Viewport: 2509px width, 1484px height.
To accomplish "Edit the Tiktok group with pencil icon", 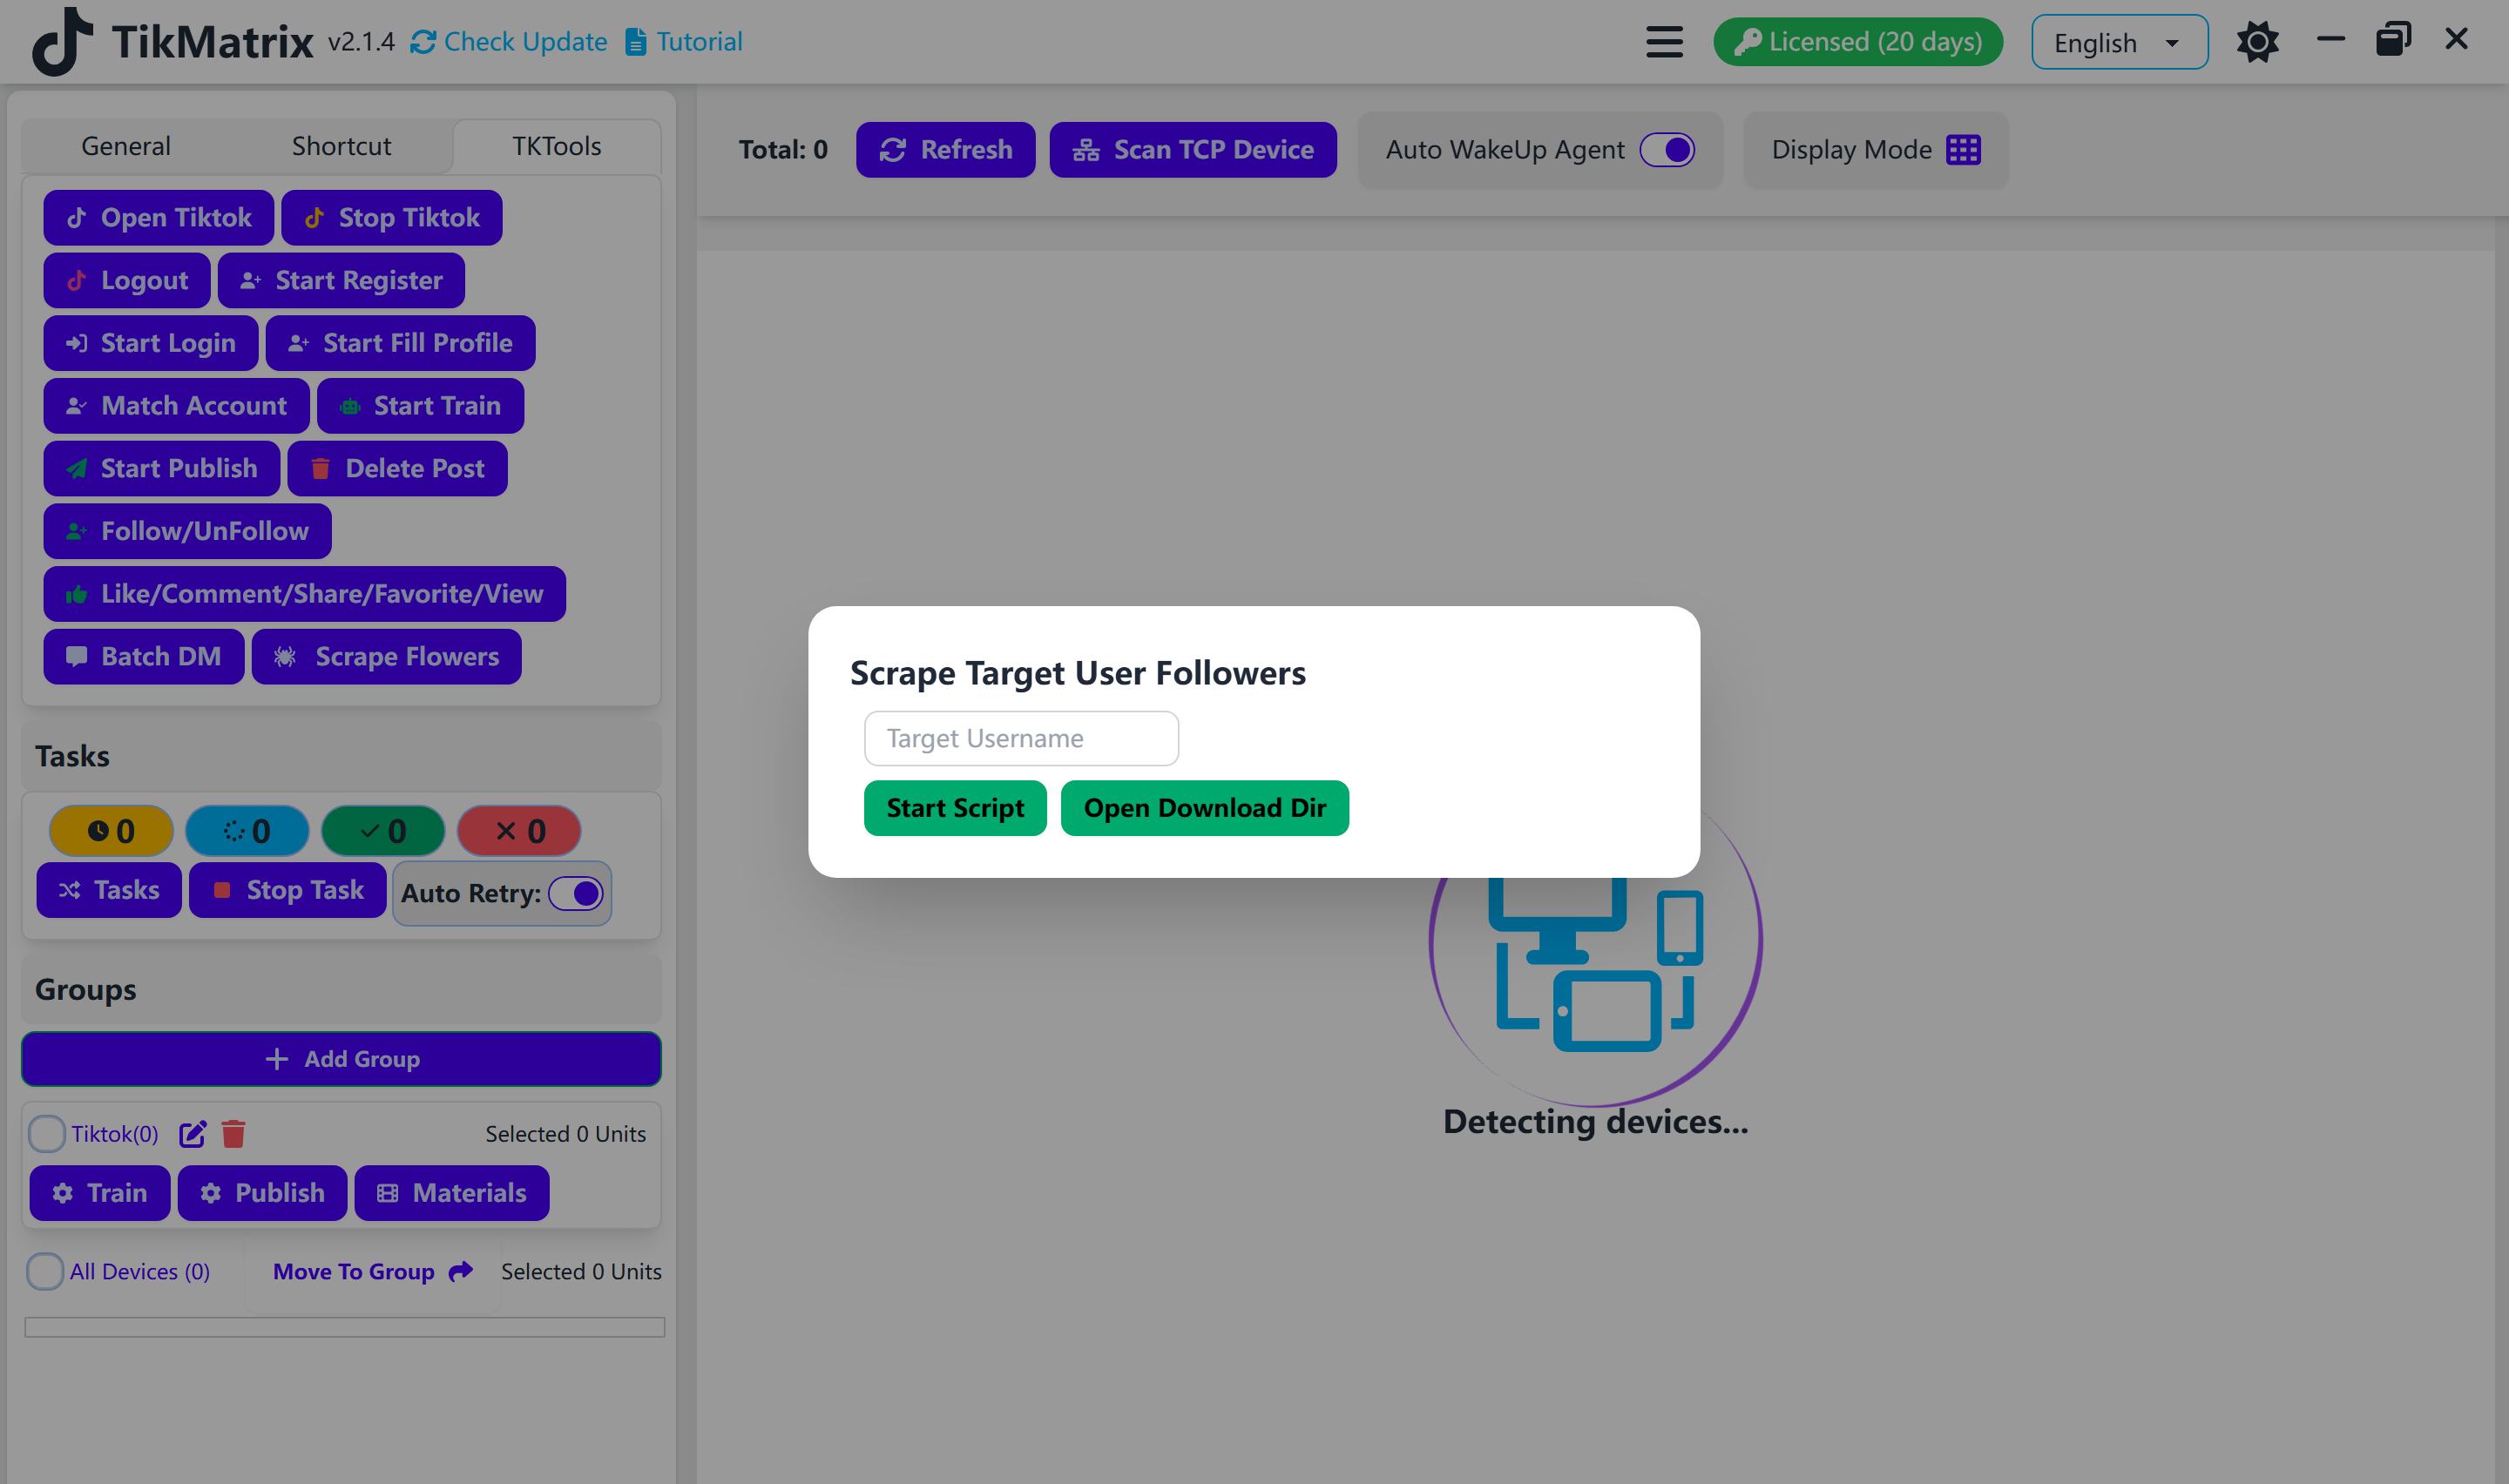I will click(x=192, y=1134).
